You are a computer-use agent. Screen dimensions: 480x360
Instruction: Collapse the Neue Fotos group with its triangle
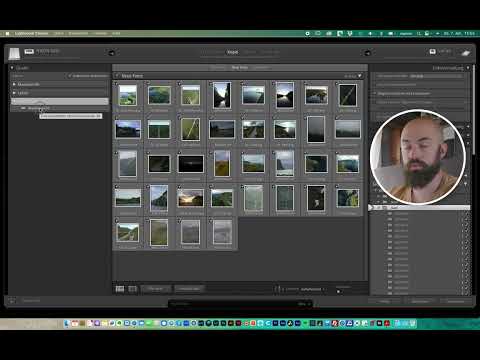[360, 76]
